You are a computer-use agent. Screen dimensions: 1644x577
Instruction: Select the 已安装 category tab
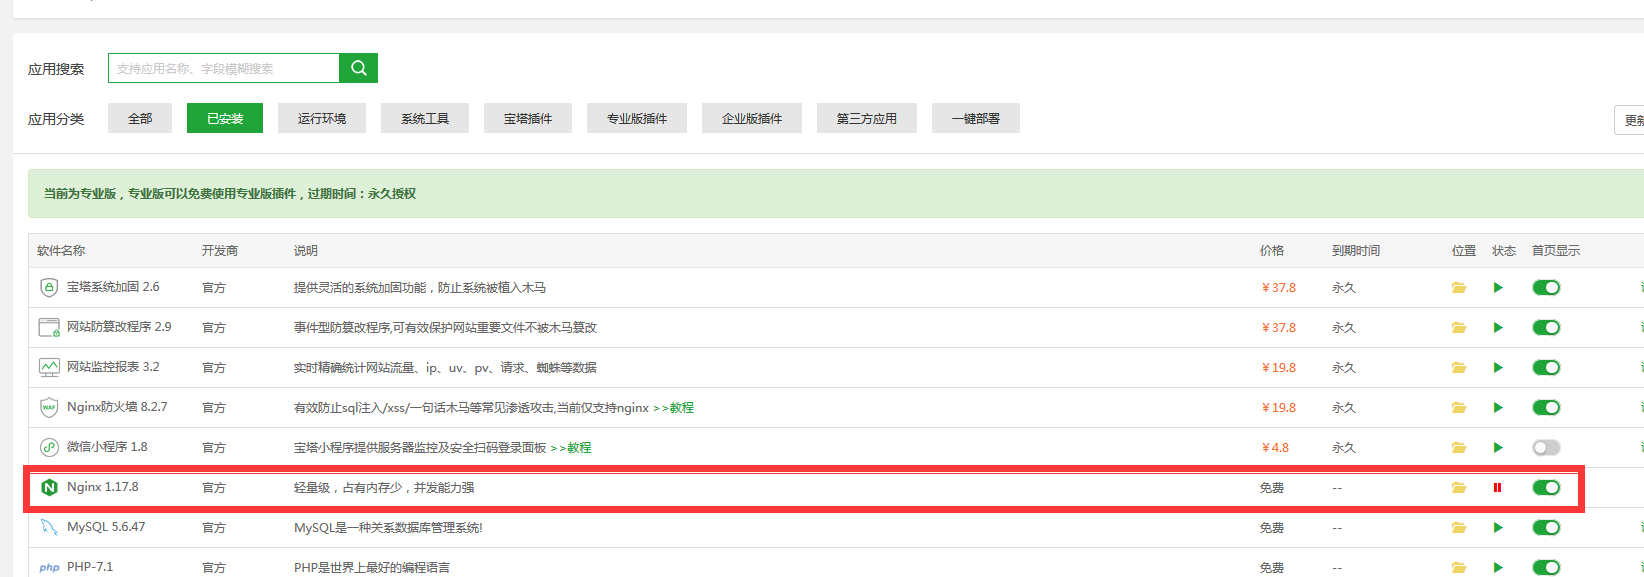(x=225, y=118)
